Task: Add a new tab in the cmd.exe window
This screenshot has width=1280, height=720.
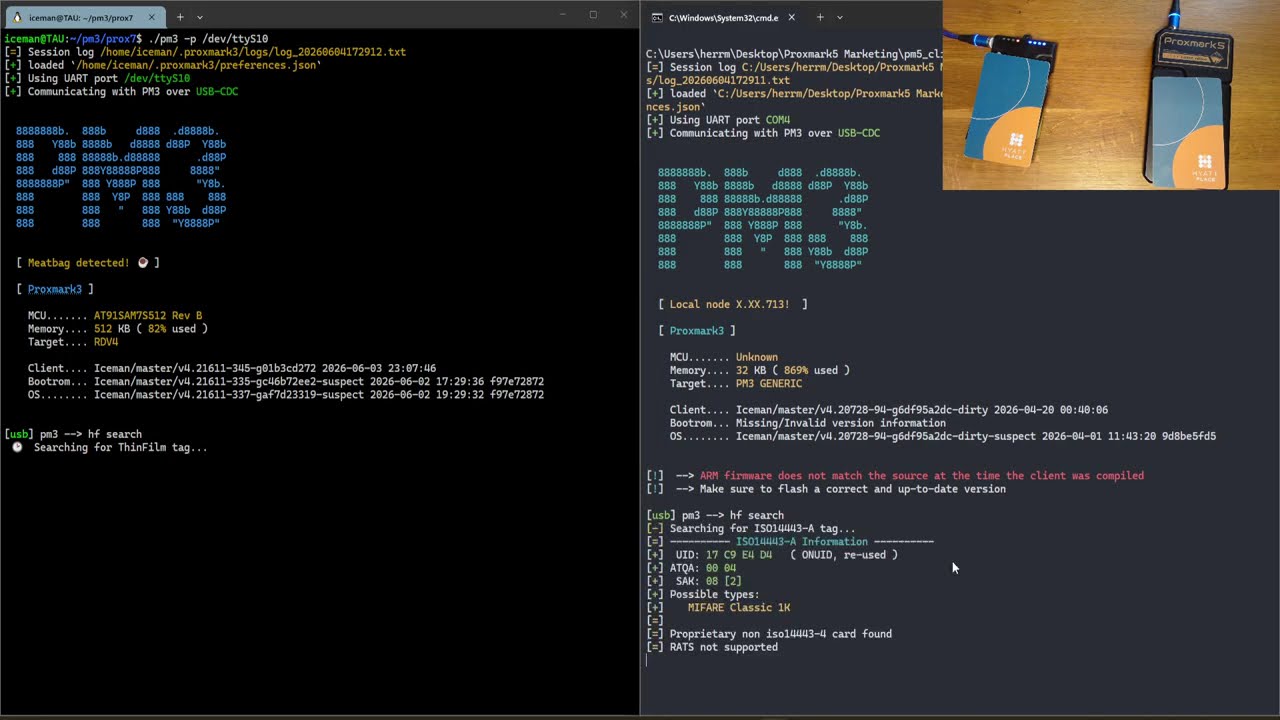Action: pos(819,17)
